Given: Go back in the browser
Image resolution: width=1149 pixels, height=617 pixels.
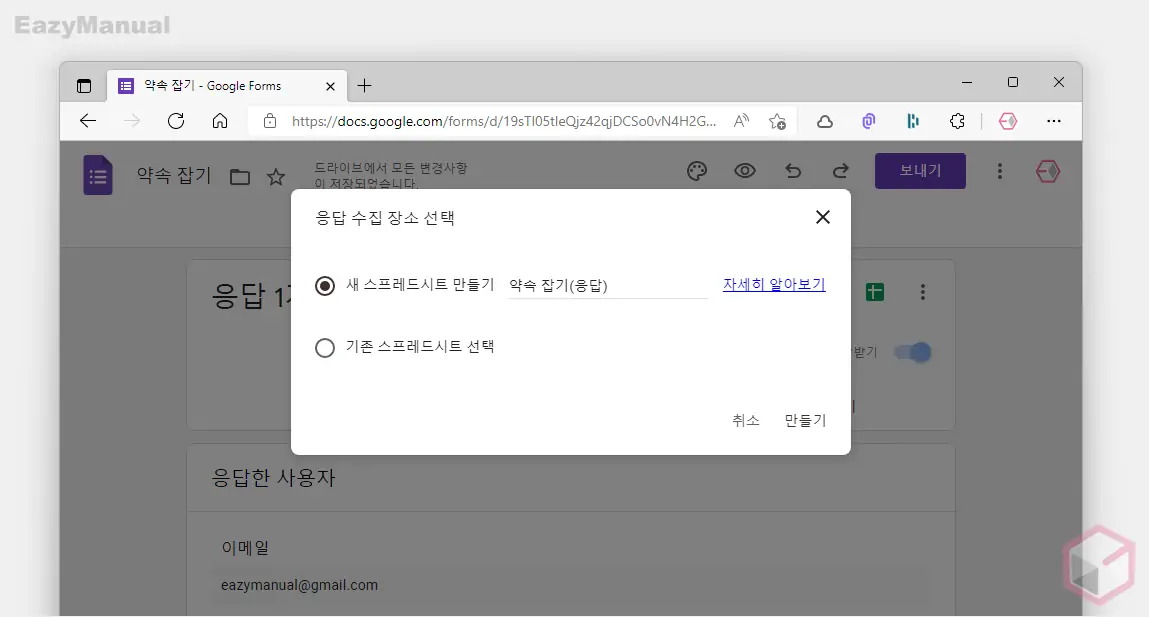Looking at the screenshot, I should [x=88, y=121].
